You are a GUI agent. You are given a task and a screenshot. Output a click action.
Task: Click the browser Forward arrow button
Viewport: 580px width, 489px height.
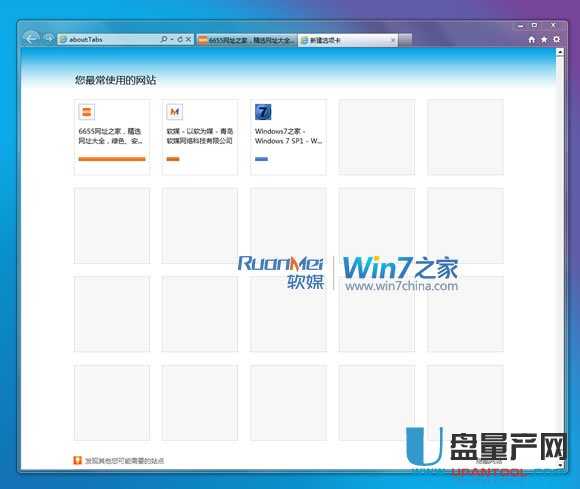pyautogui.click(x=48, y=38)
